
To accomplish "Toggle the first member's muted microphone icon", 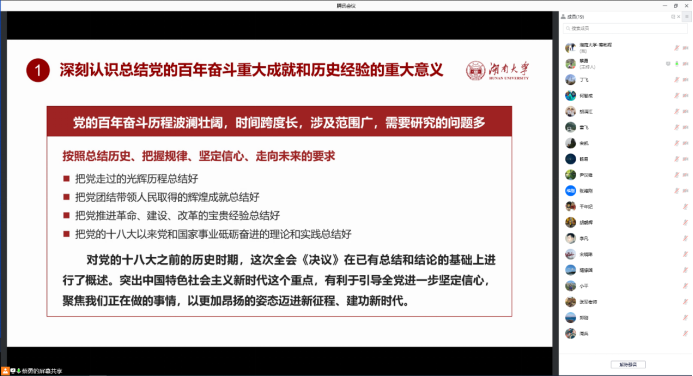I will (x=676, y=48).
